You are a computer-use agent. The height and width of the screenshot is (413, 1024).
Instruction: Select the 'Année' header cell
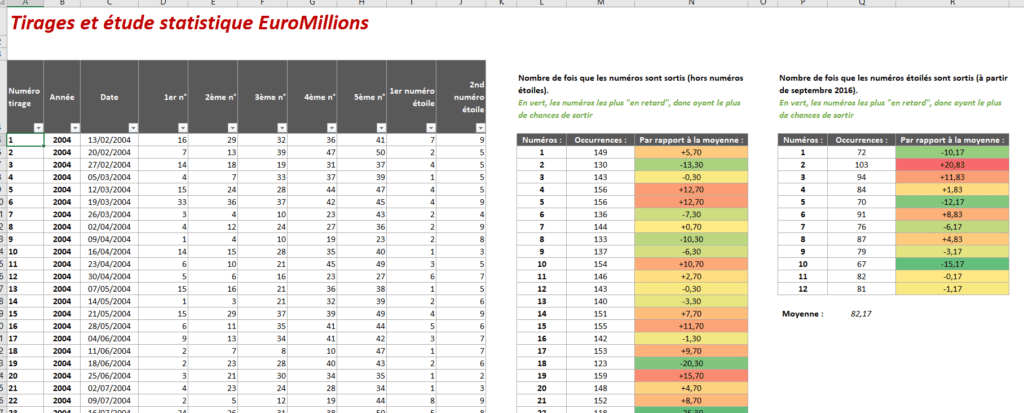pyautogui.click(x=62, y=97)
